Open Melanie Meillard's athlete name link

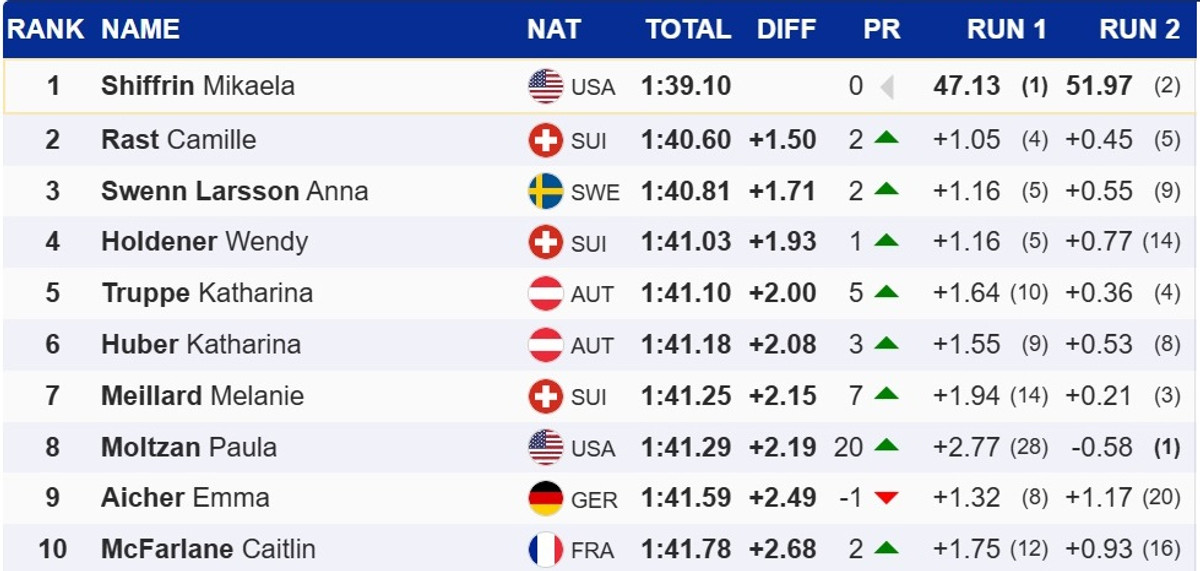tap(202, 395)
